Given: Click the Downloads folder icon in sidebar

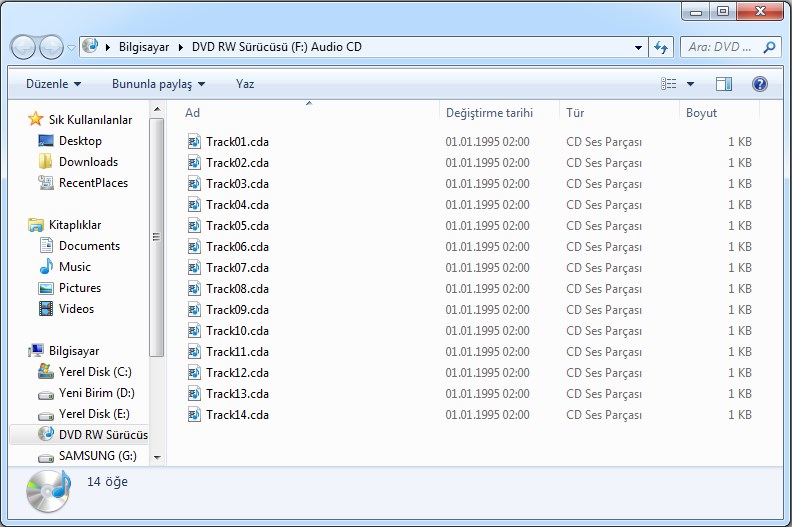Looking at the screenshot, I should tap(46, 162).
